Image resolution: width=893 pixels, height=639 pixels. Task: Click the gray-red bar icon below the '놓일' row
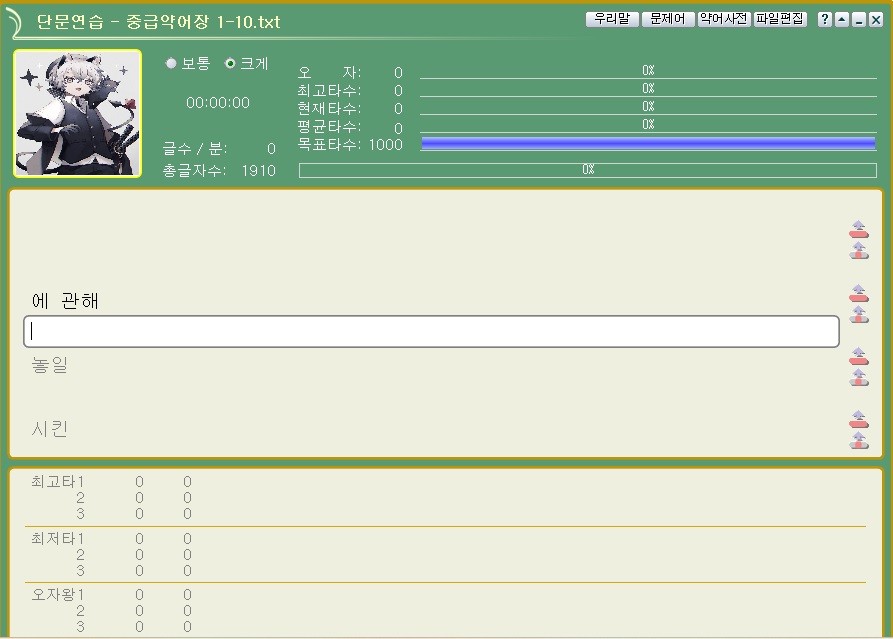(x=859, y=378)
